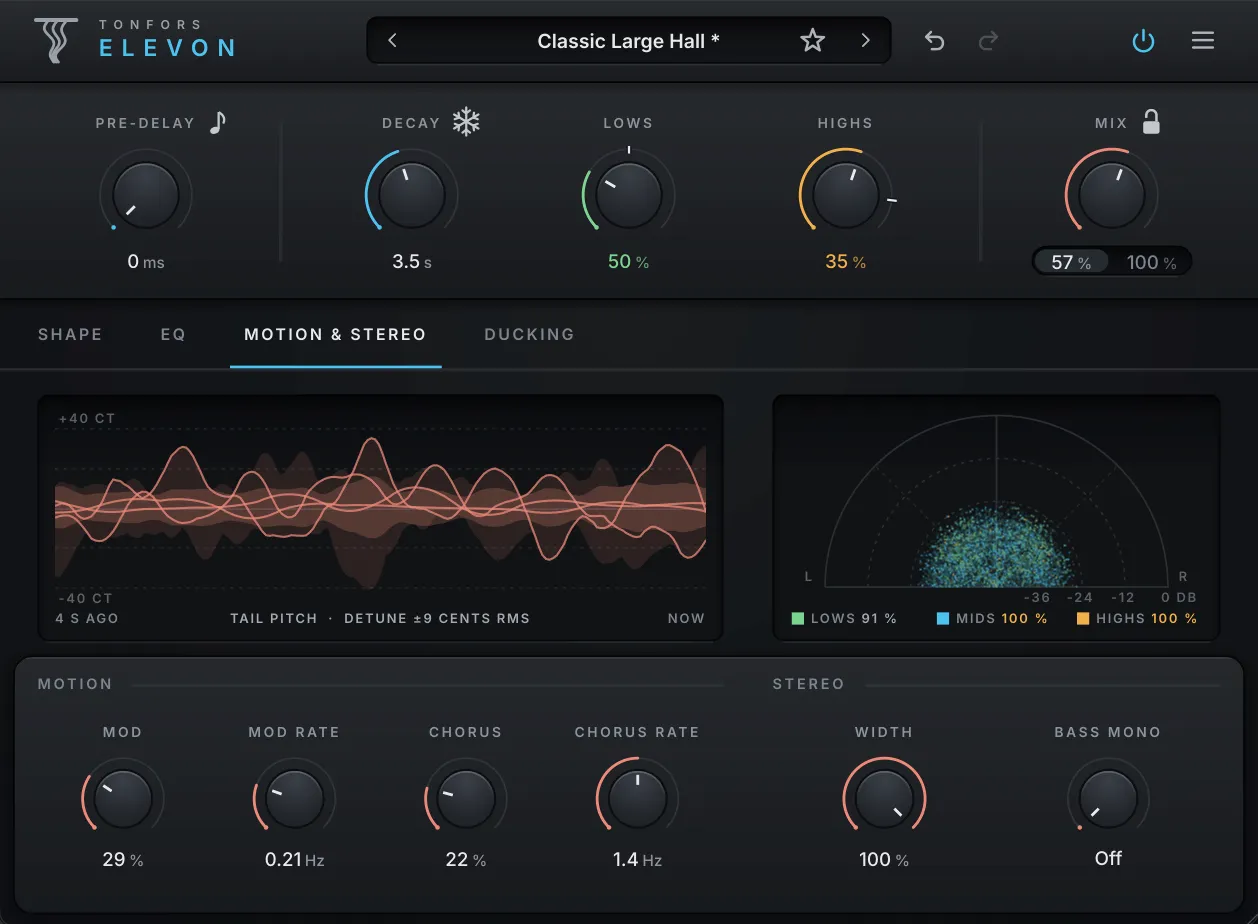Click the Mod Rate knob
The image size is (1258, 924).
click(294, 798)
